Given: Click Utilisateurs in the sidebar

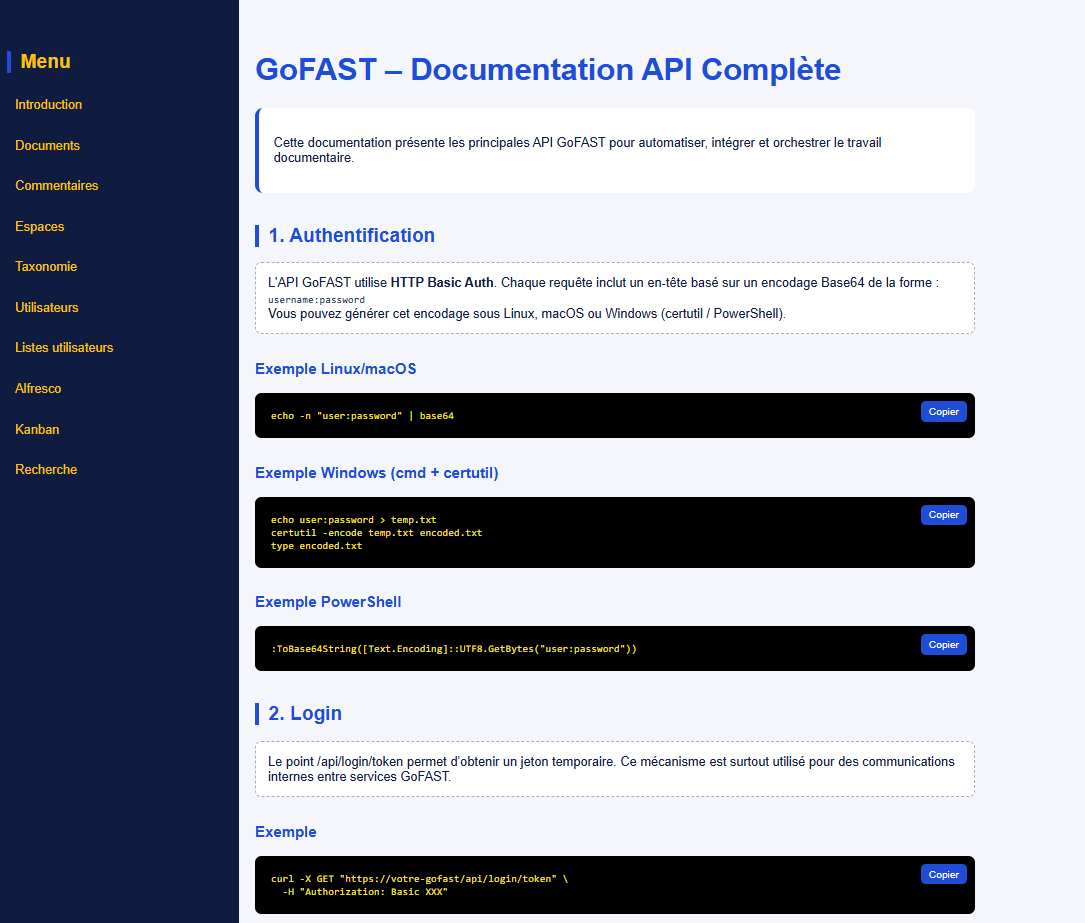Looking at the screenshot, I should (x=47, y=308).
